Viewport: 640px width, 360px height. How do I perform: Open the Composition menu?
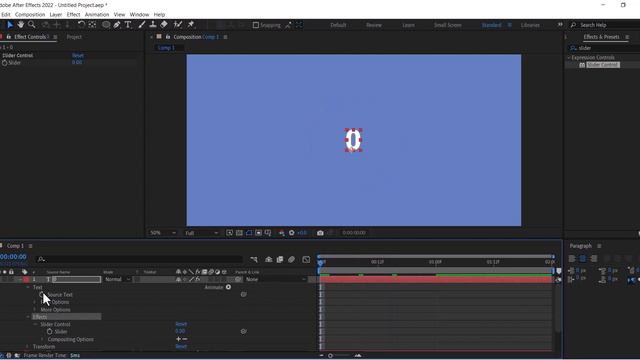[30, 14]
